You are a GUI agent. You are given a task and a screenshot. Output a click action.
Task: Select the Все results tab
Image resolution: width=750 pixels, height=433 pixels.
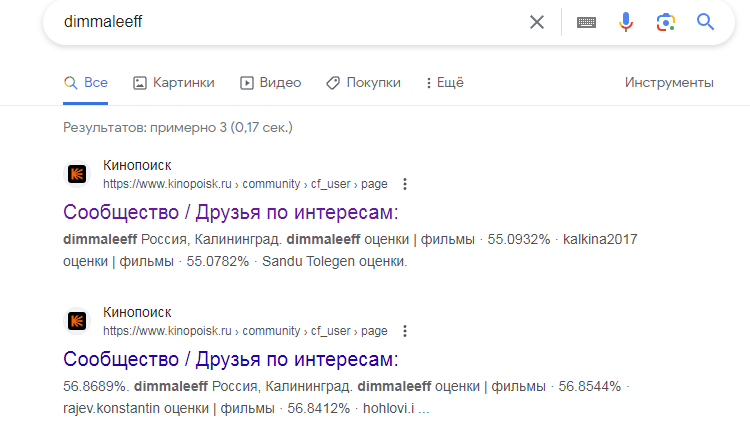pyautogui.click(x=86, y=83)
